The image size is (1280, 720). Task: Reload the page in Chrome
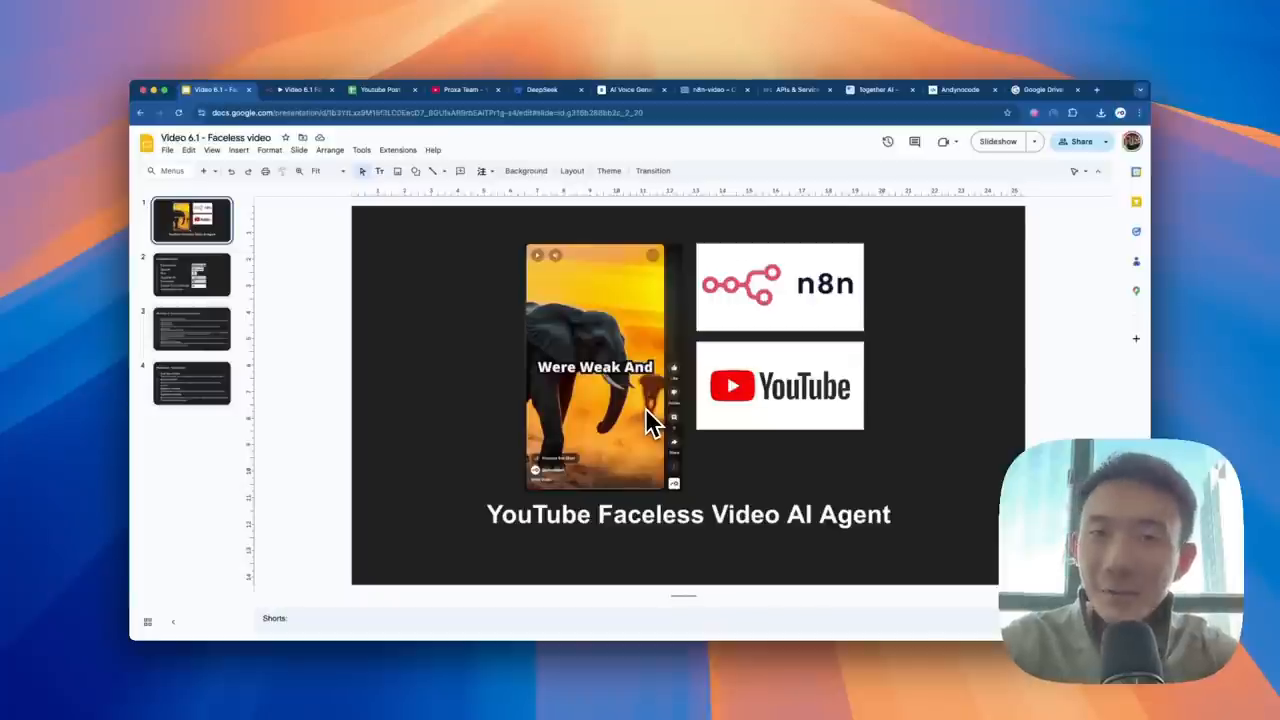[178, 113]
